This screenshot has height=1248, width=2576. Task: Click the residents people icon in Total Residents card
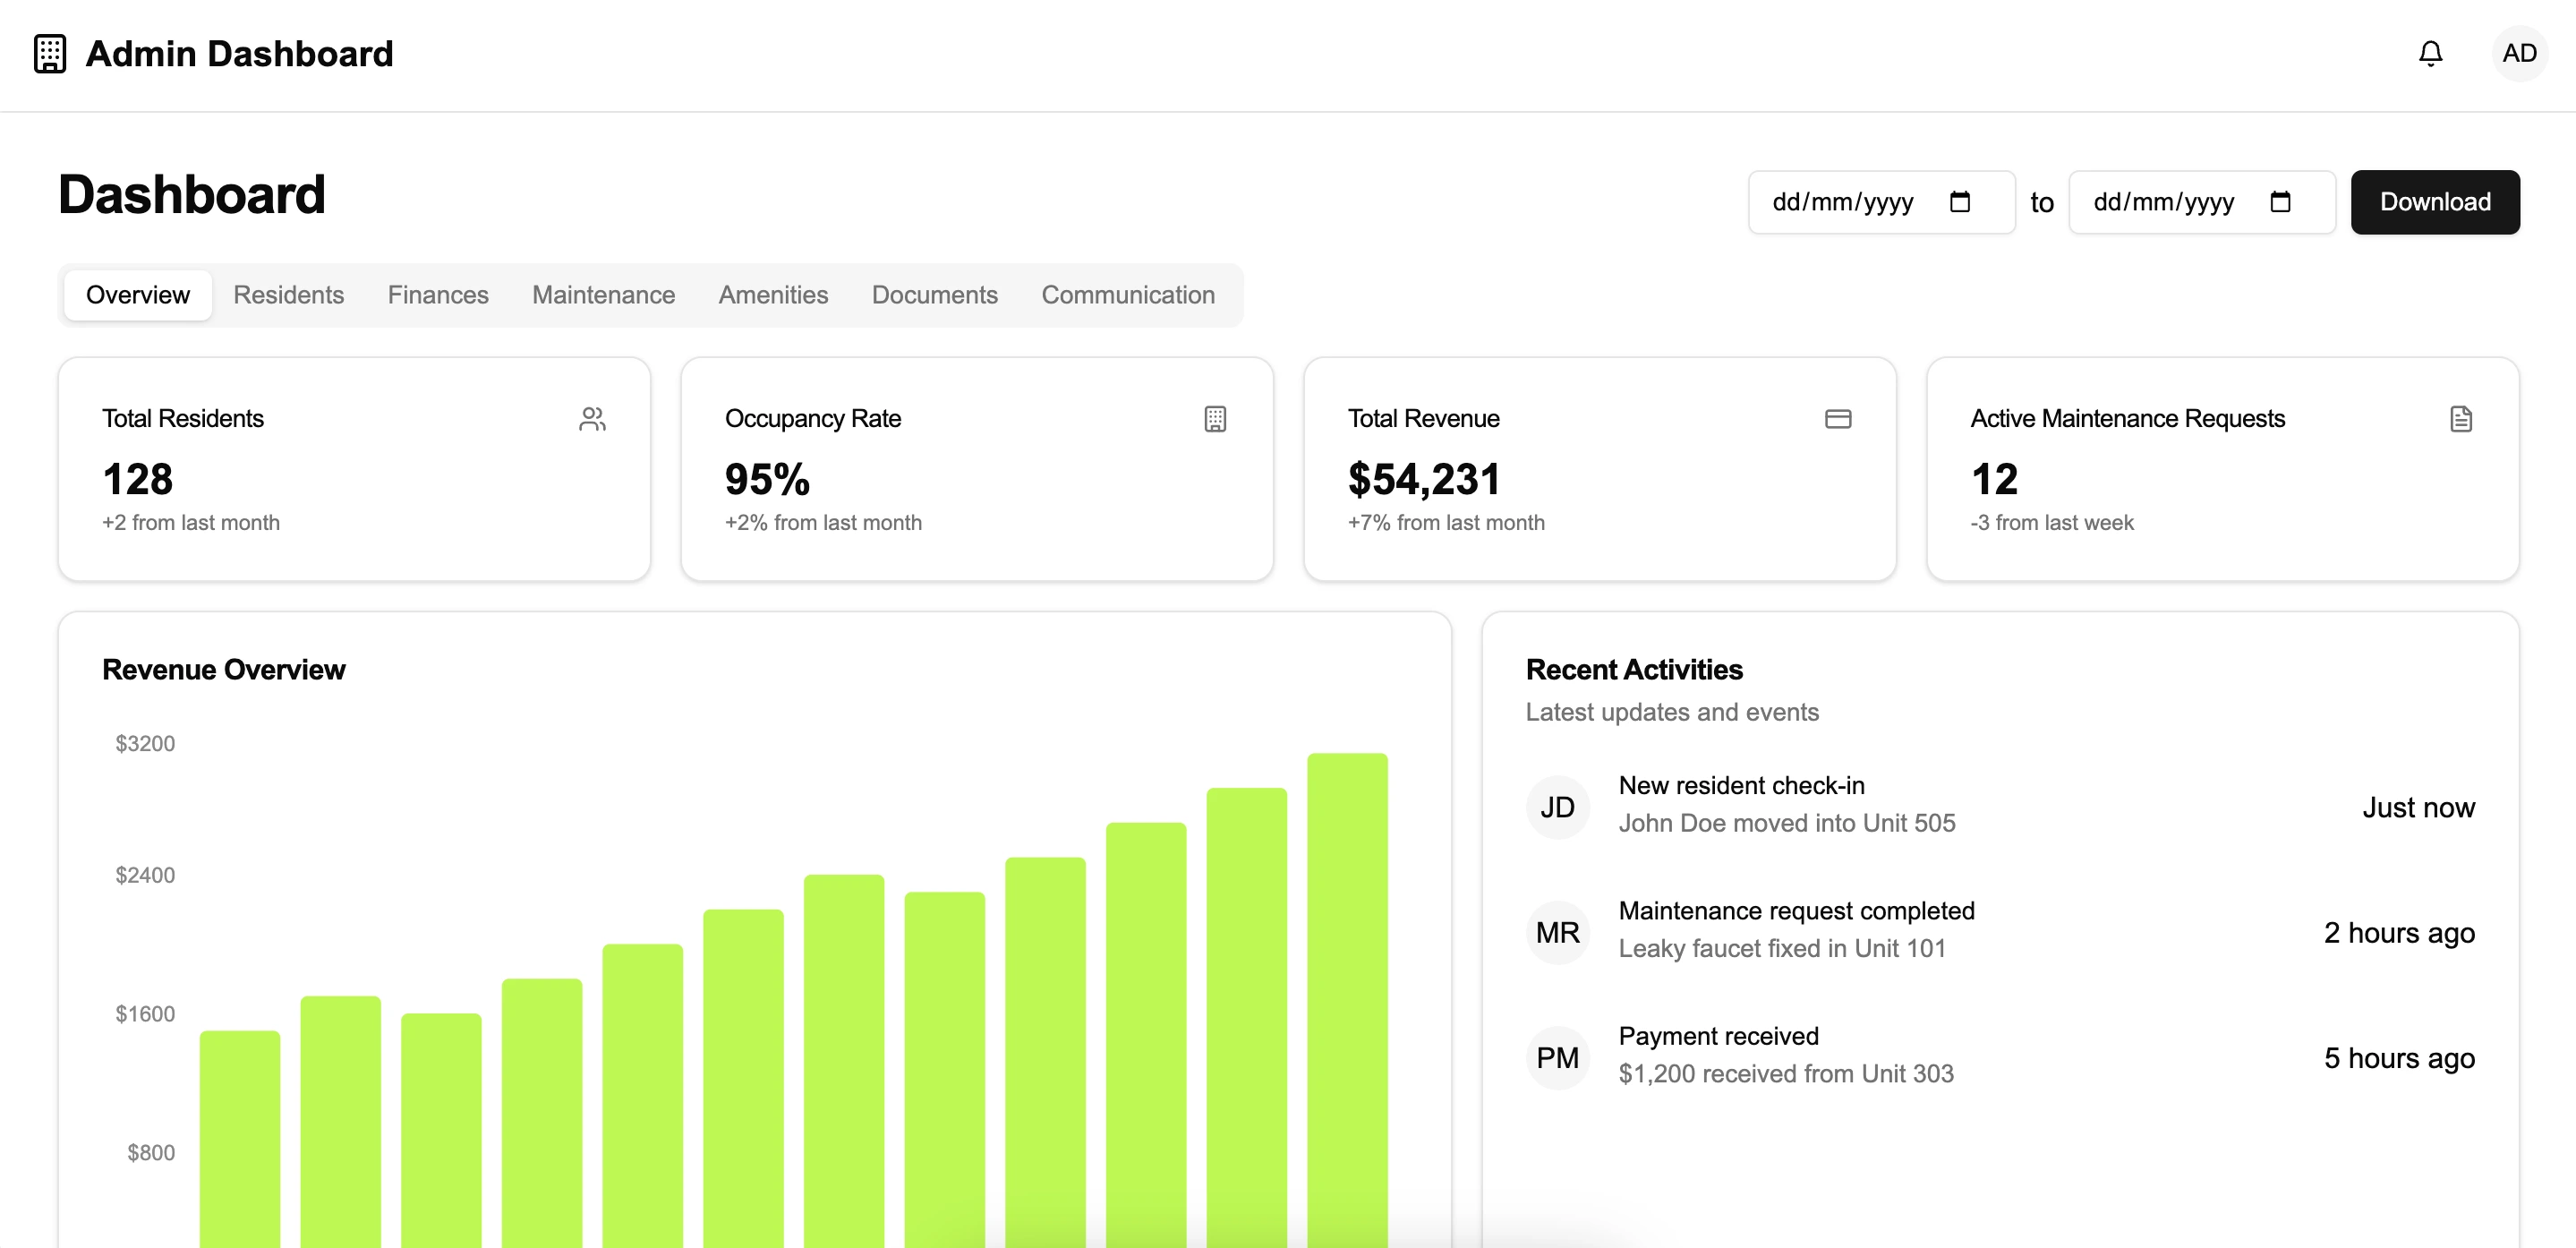592,419
